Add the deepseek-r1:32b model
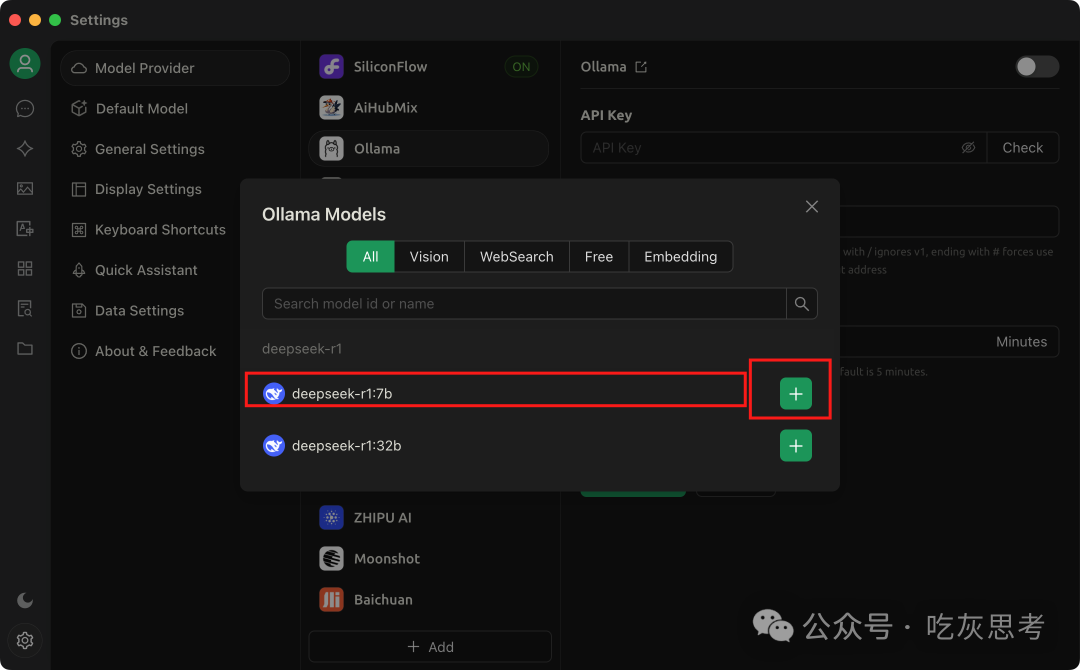 (796, 446)
